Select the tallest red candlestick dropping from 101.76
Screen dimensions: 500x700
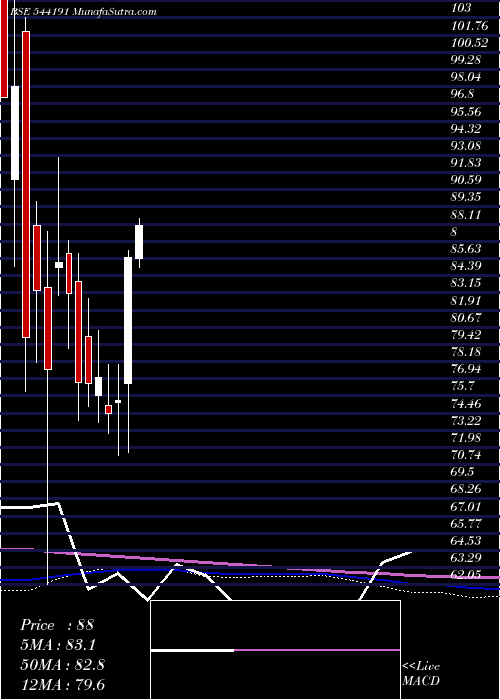(x=26, y=184)
